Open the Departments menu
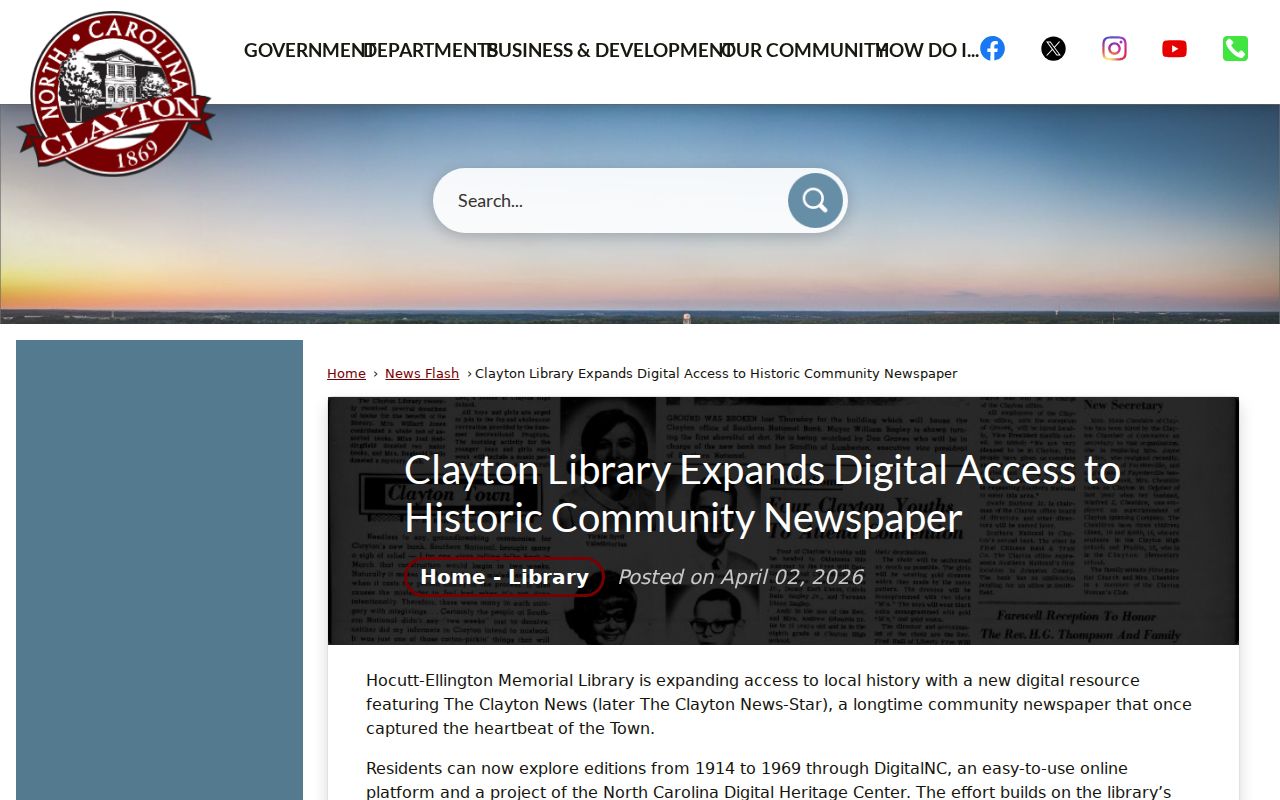This screenshot has height=800, width=1280. pos(428,50)
